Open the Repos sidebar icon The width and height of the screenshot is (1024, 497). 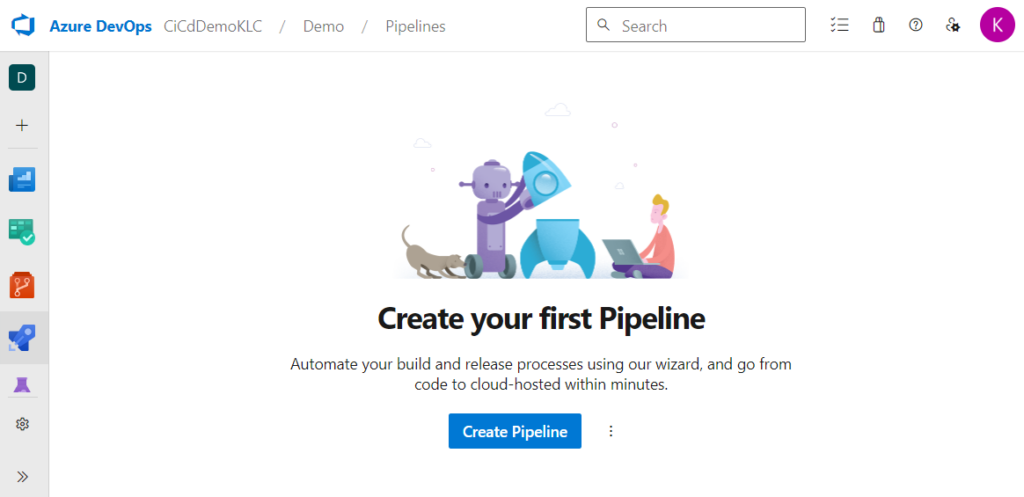[22, 285]
